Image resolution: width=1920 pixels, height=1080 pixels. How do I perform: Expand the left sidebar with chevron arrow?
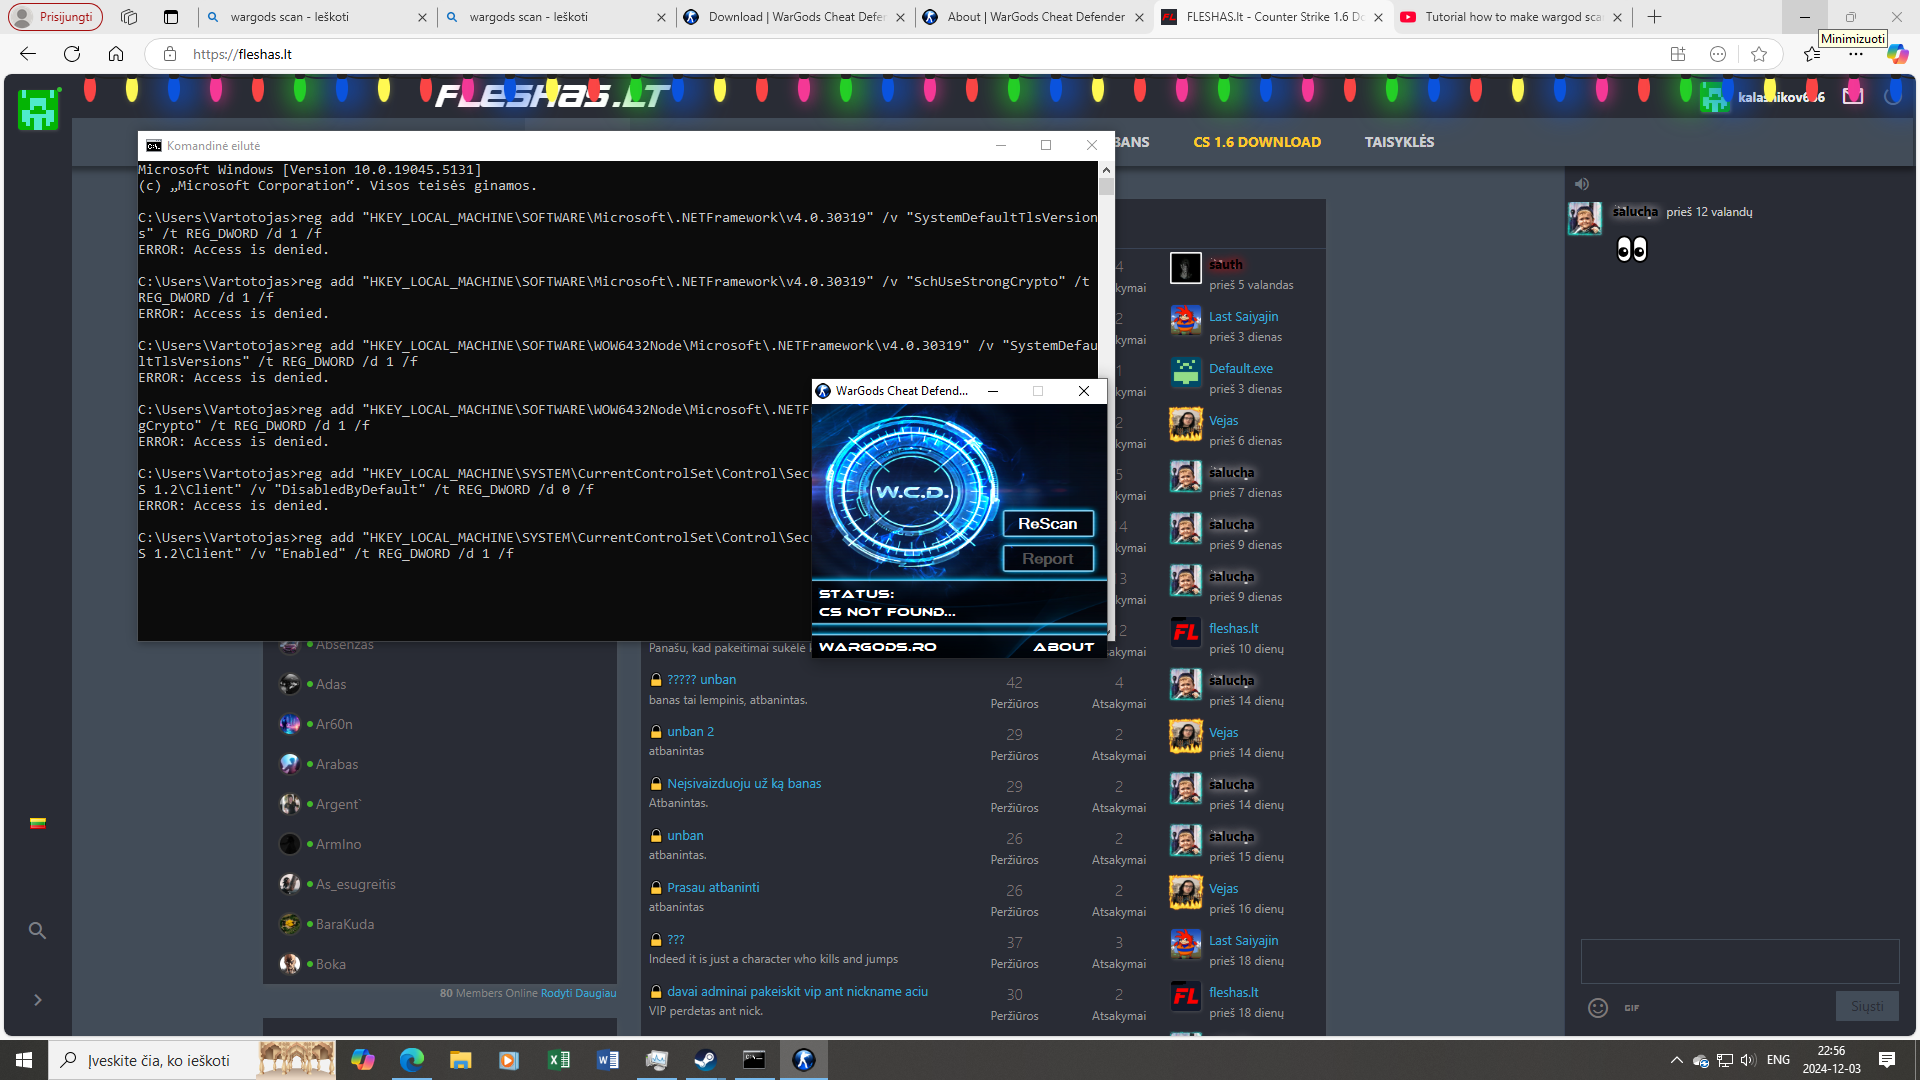(37, 1000)
